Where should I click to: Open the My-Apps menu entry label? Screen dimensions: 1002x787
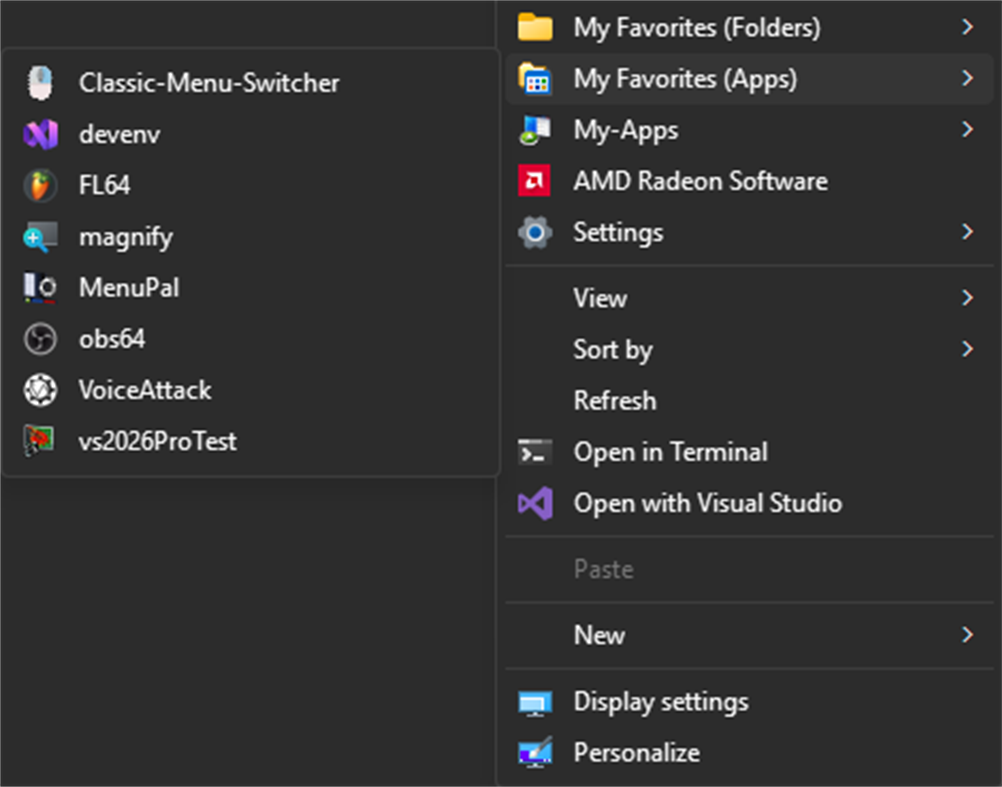pos(626,130)
